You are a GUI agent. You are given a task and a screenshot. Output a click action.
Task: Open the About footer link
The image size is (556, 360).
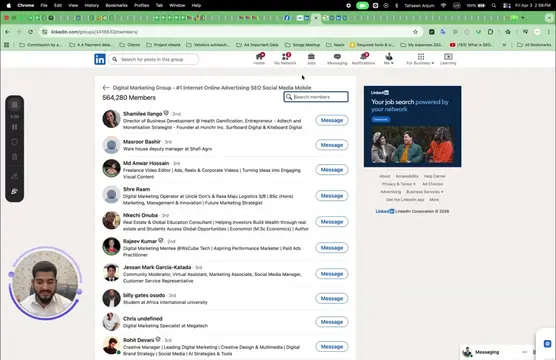385,176
